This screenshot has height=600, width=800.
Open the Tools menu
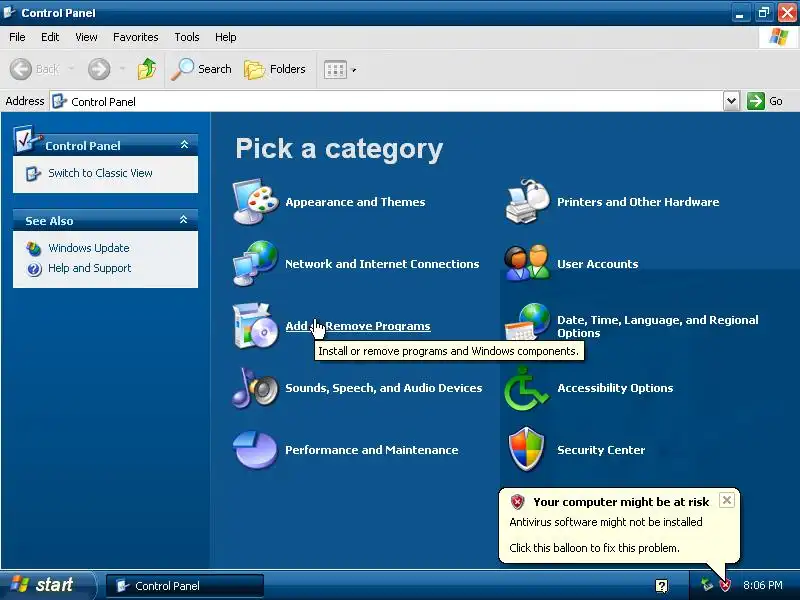(x=187, y=37)
